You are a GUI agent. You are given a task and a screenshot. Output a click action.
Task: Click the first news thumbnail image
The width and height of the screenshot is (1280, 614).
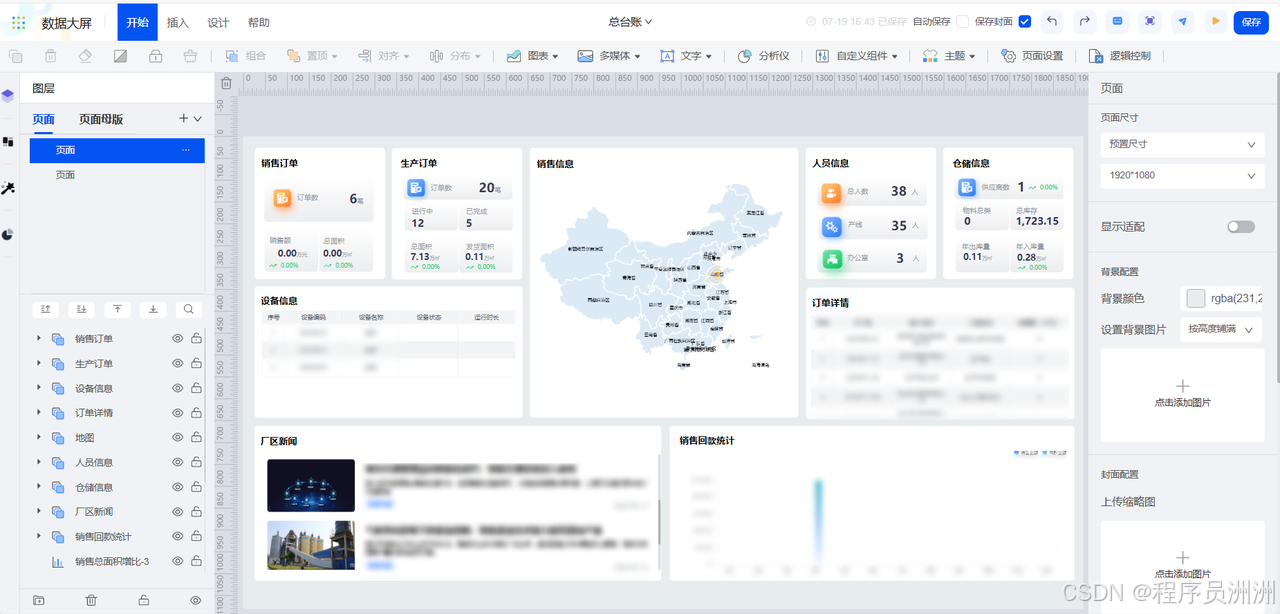311,485
